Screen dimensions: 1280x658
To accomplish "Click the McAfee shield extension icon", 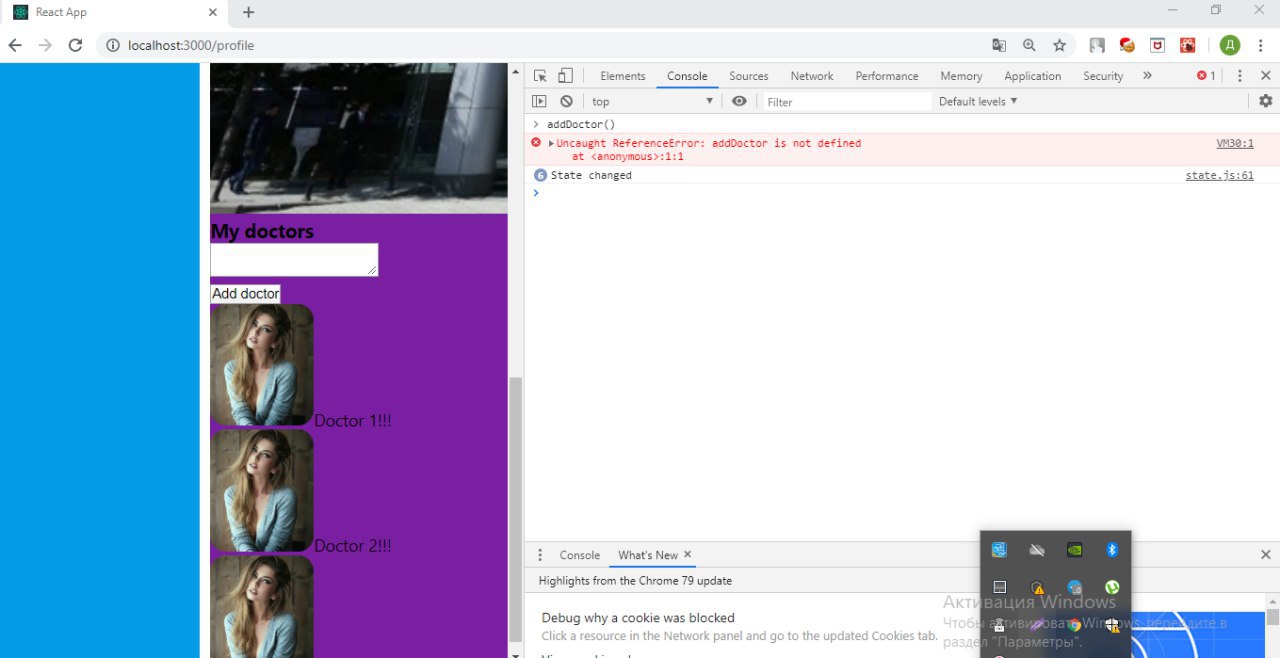I will pyautogui.click(x=1157, y=45).
